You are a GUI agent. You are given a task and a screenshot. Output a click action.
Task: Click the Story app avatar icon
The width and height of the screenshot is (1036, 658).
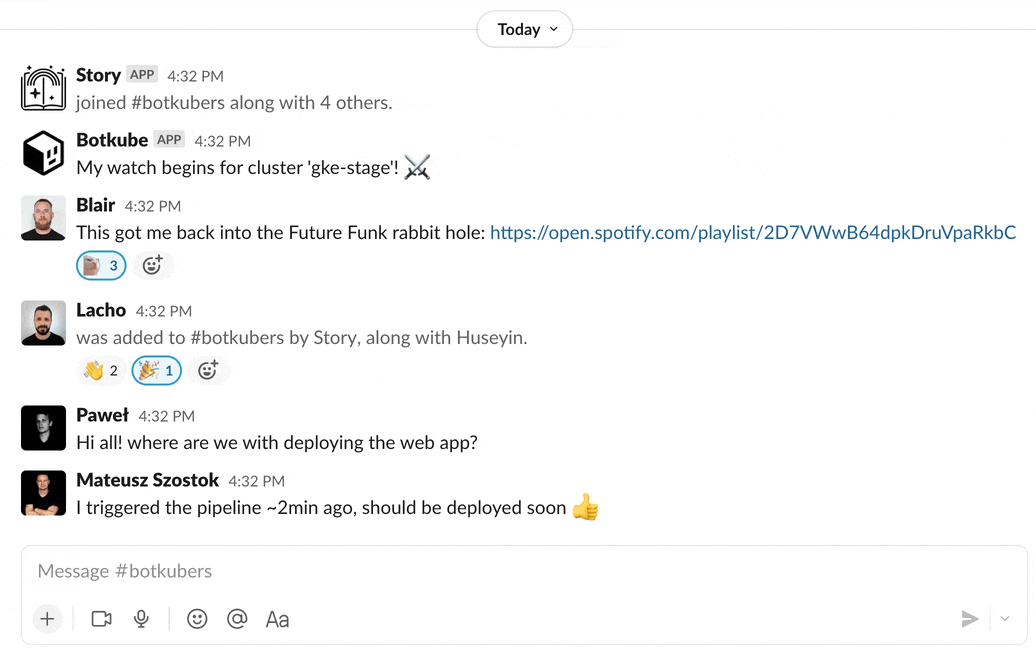pos(43,88)
